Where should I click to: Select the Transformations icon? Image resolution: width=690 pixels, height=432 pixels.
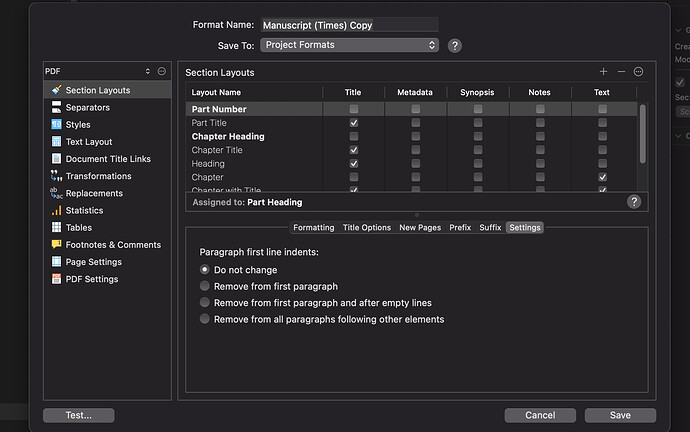click(x=56, y=176)
